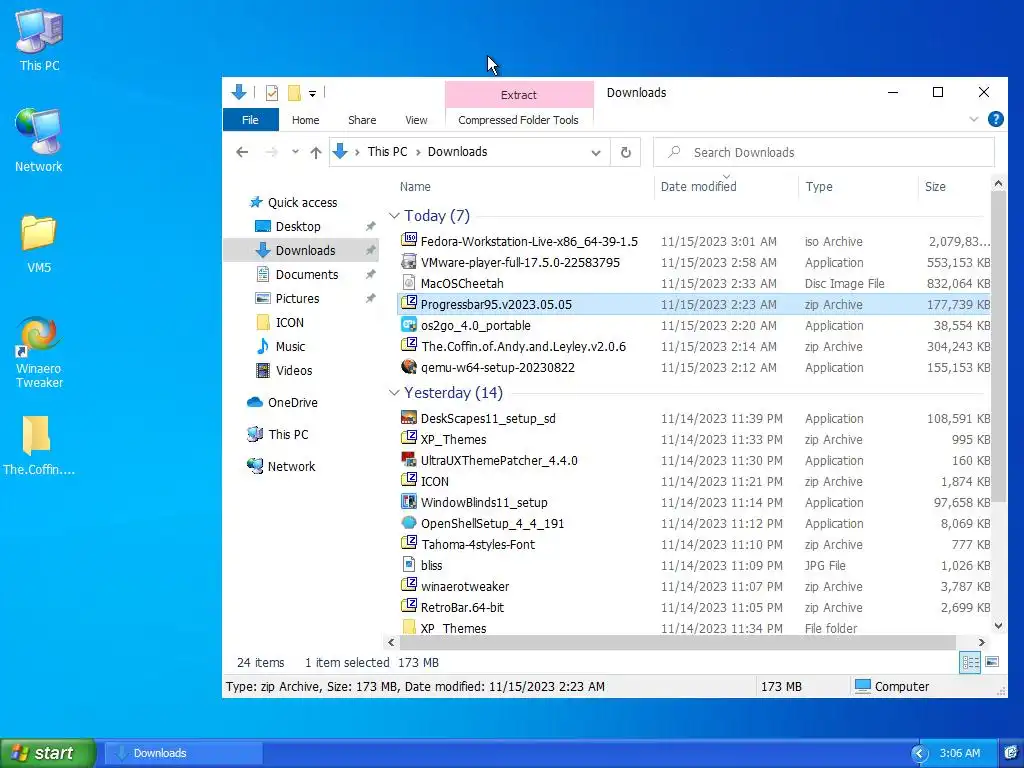This screenshot has height=768, width=1024.
Task: Open the Start menu
Action: tap(48, 753)
